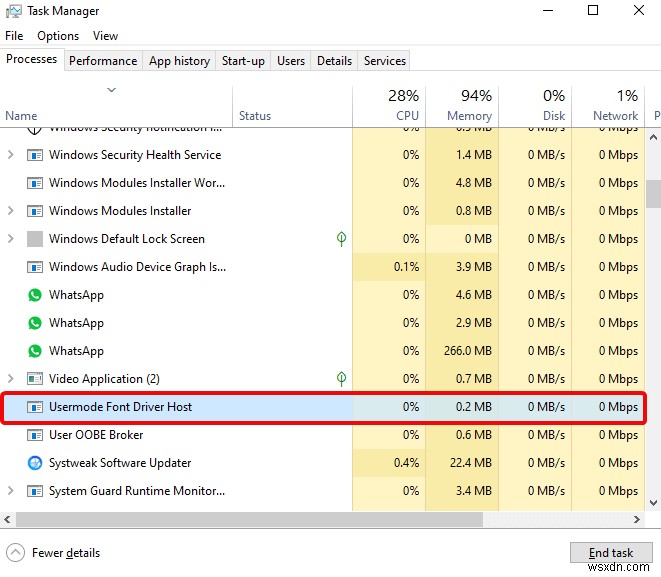Click the WhatsApp icon with 2.9 MB memory
The height and width of the screenshot is (577, 661).
pos(35,323)
